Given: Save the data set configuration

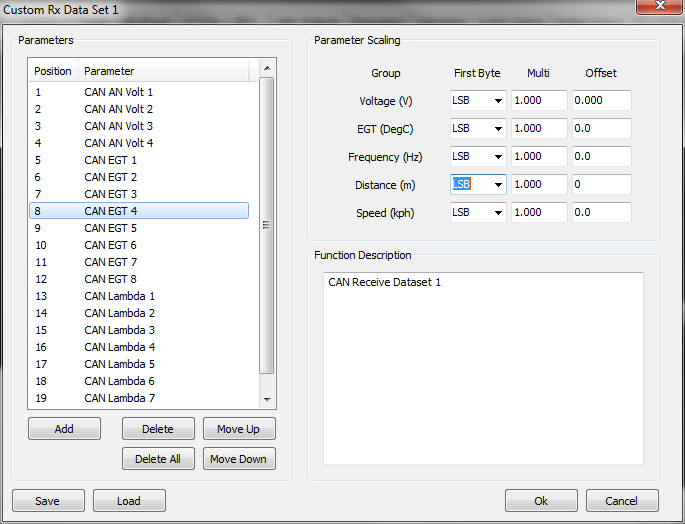Looking at the screenshot, I should point(48,501).
